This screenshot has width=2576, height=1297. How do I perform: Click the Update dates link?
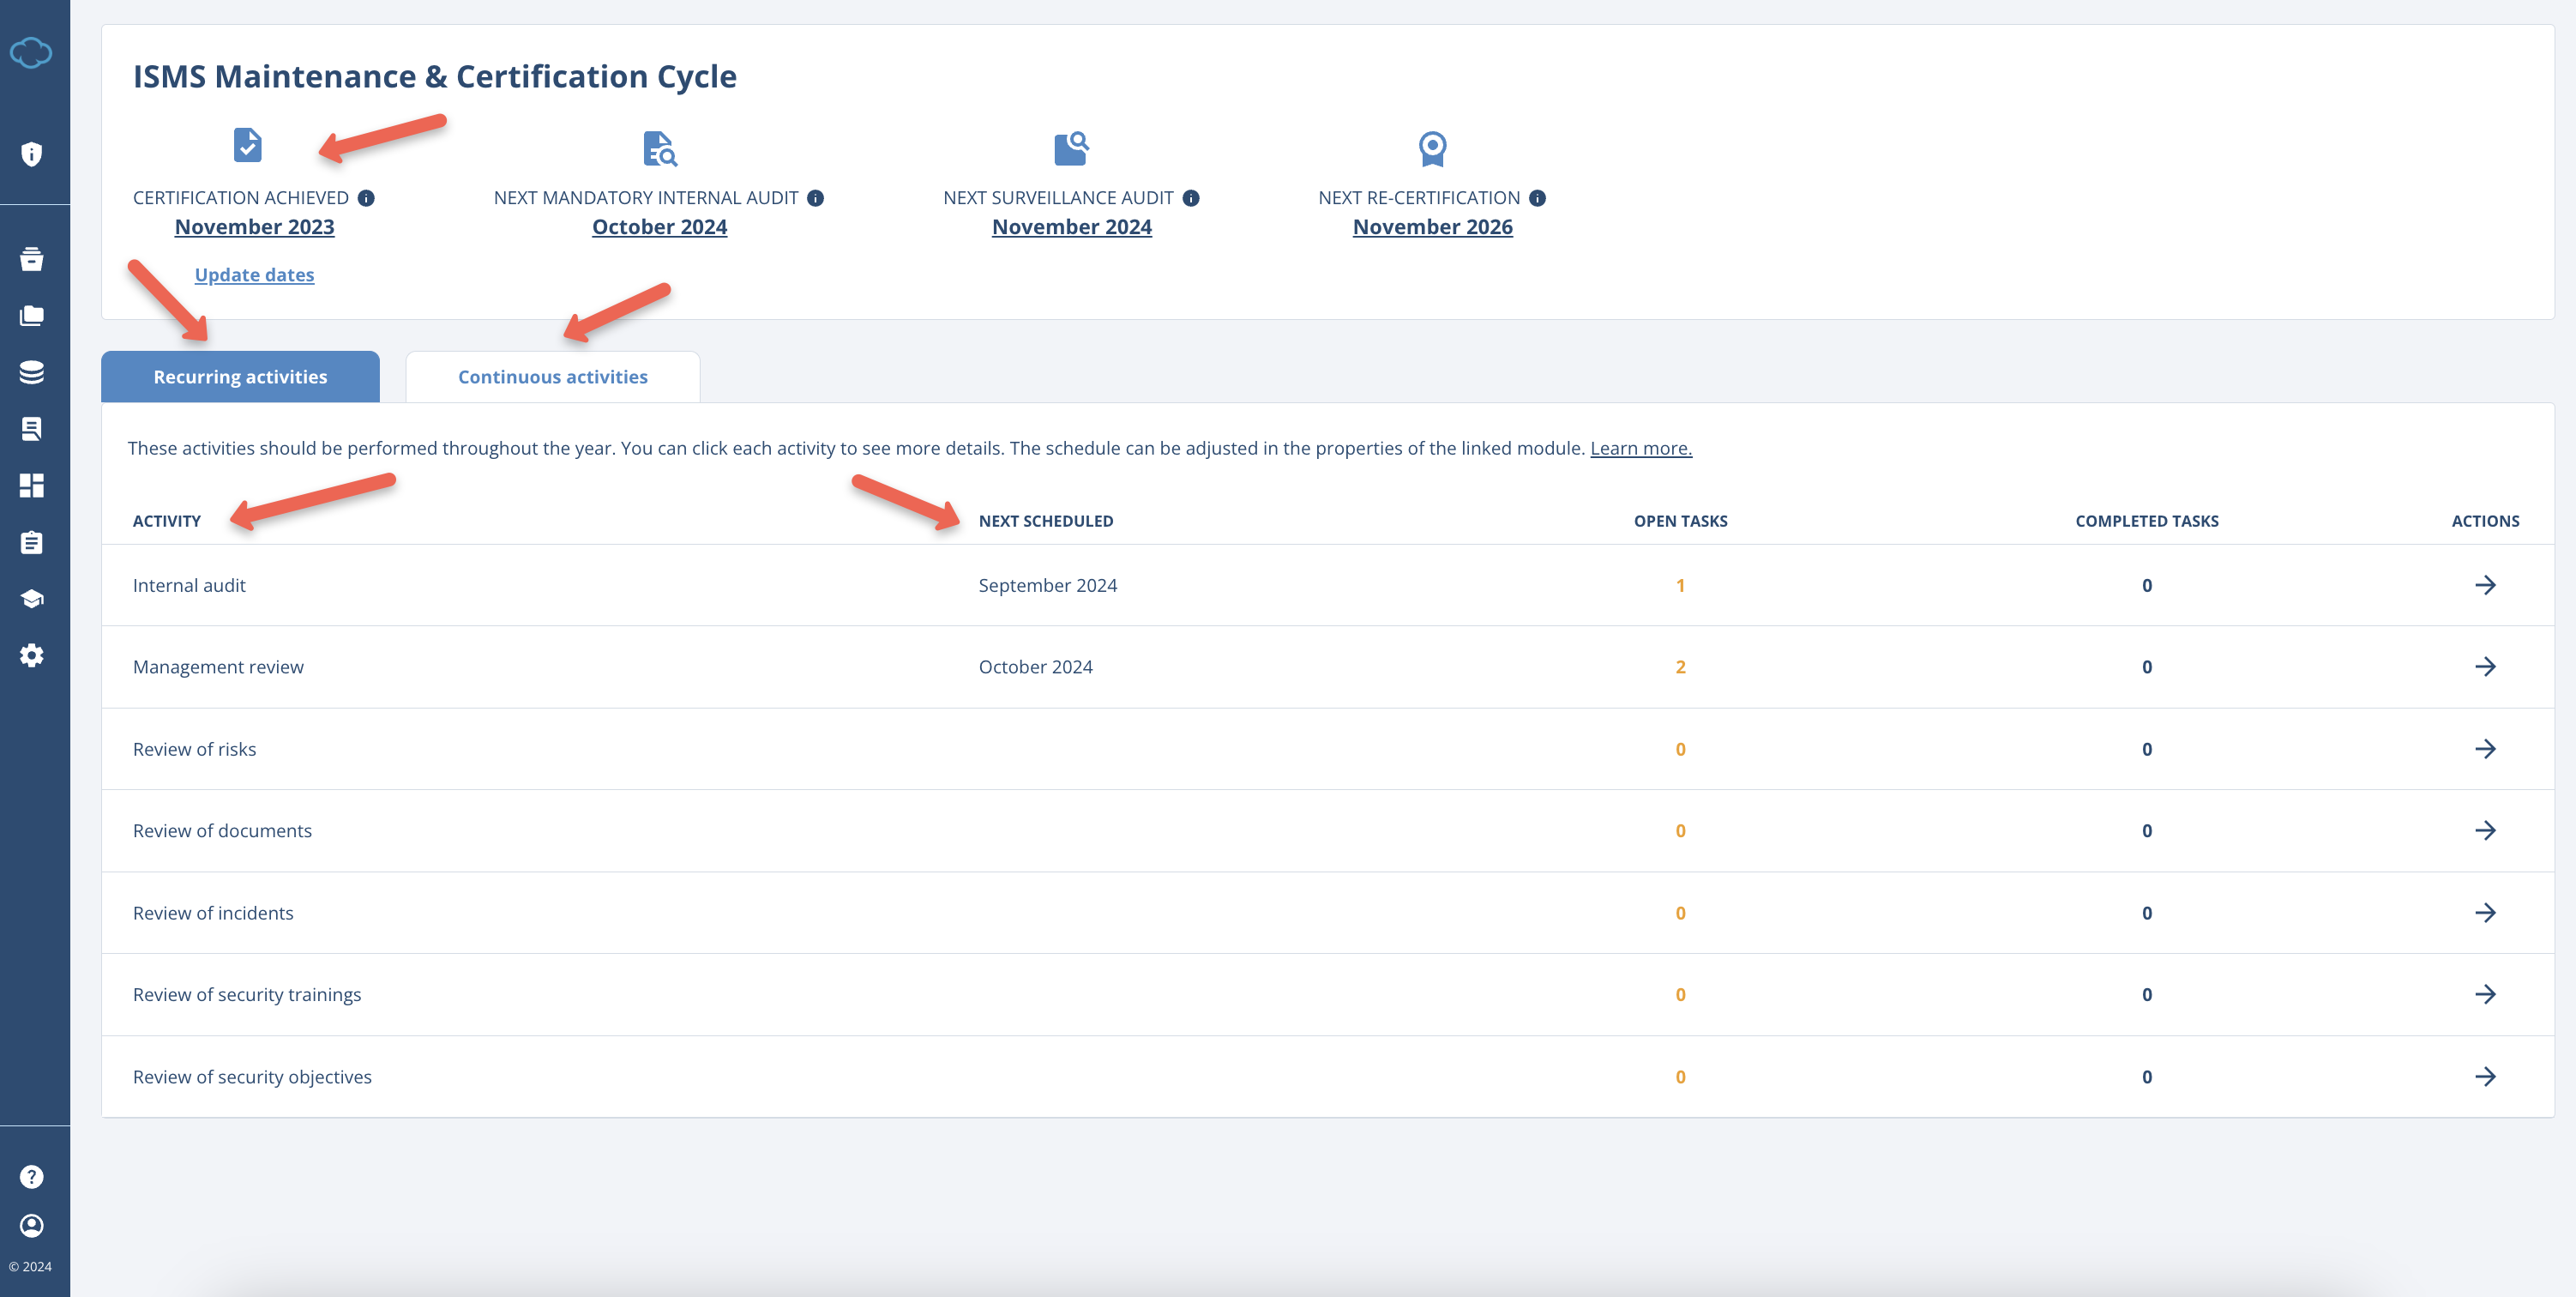tap(253, 274)
